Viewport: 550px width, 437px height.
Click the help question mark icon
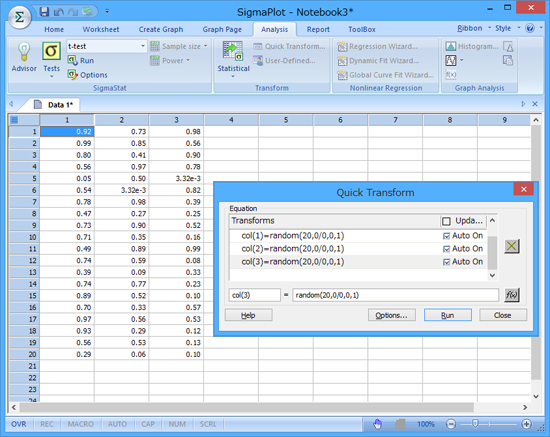(x=530, y=28)
